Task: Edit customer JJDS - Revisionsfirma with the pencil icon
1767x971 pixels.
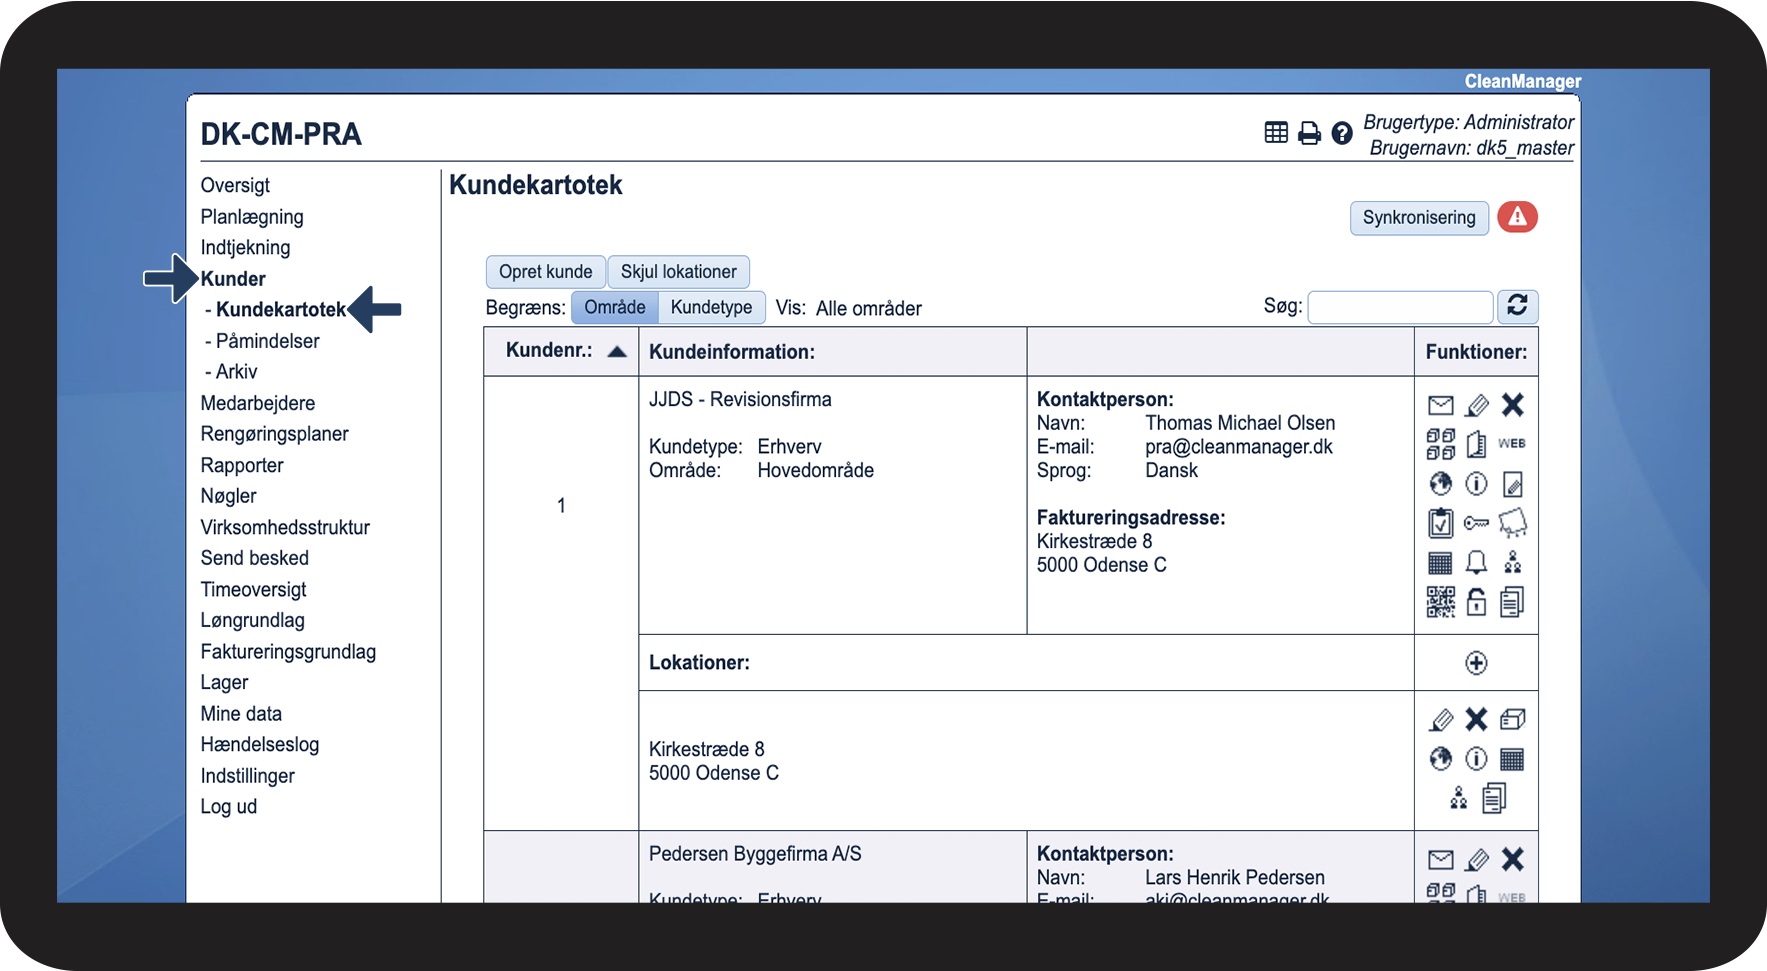Action: (x=1477, y=405)
